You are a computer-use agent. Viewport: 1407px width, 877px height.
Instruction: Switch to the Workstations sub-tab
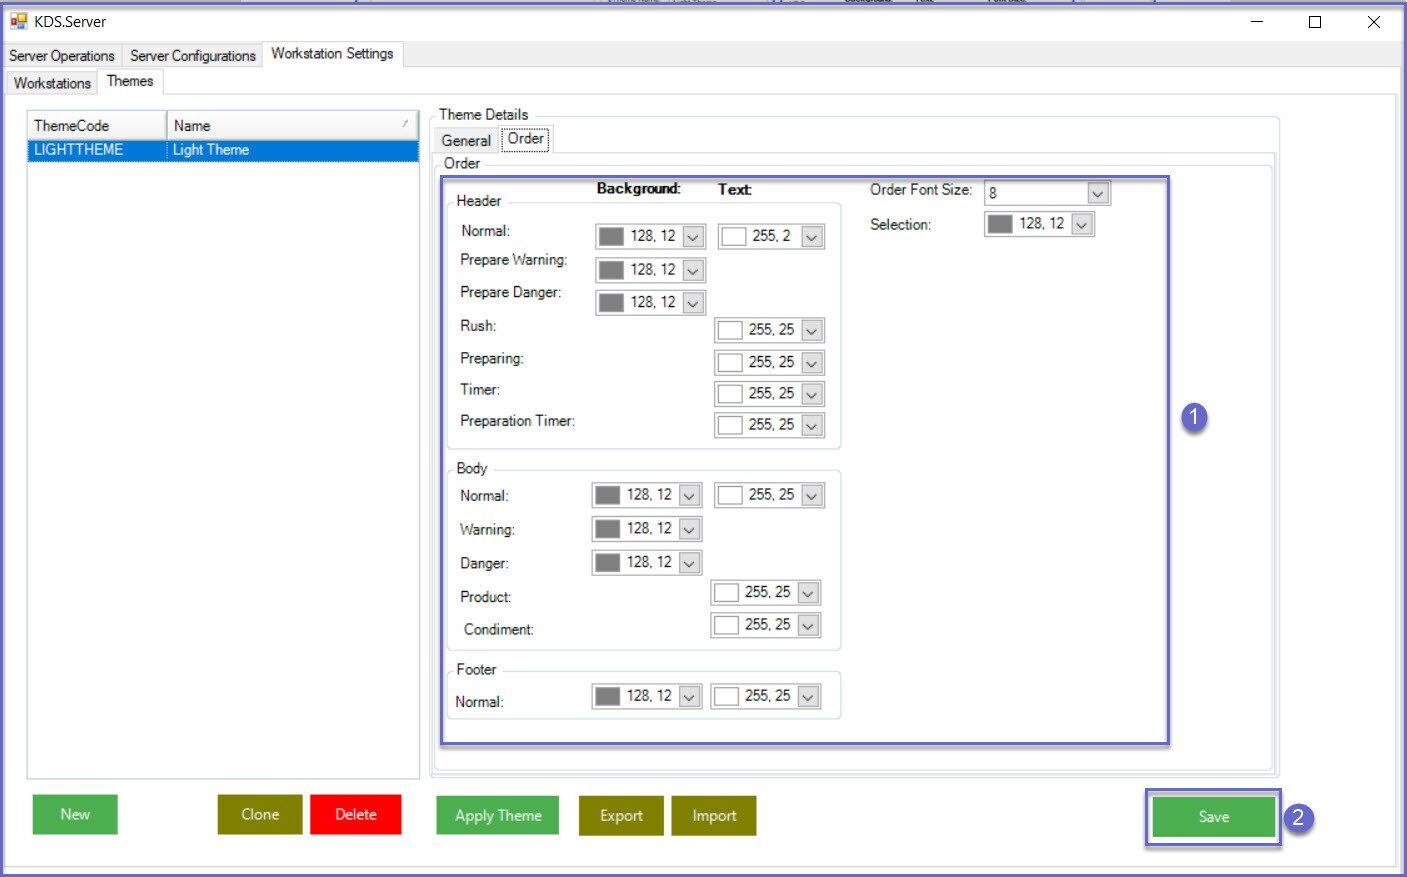pyautogui.click(x=52, y=83)
